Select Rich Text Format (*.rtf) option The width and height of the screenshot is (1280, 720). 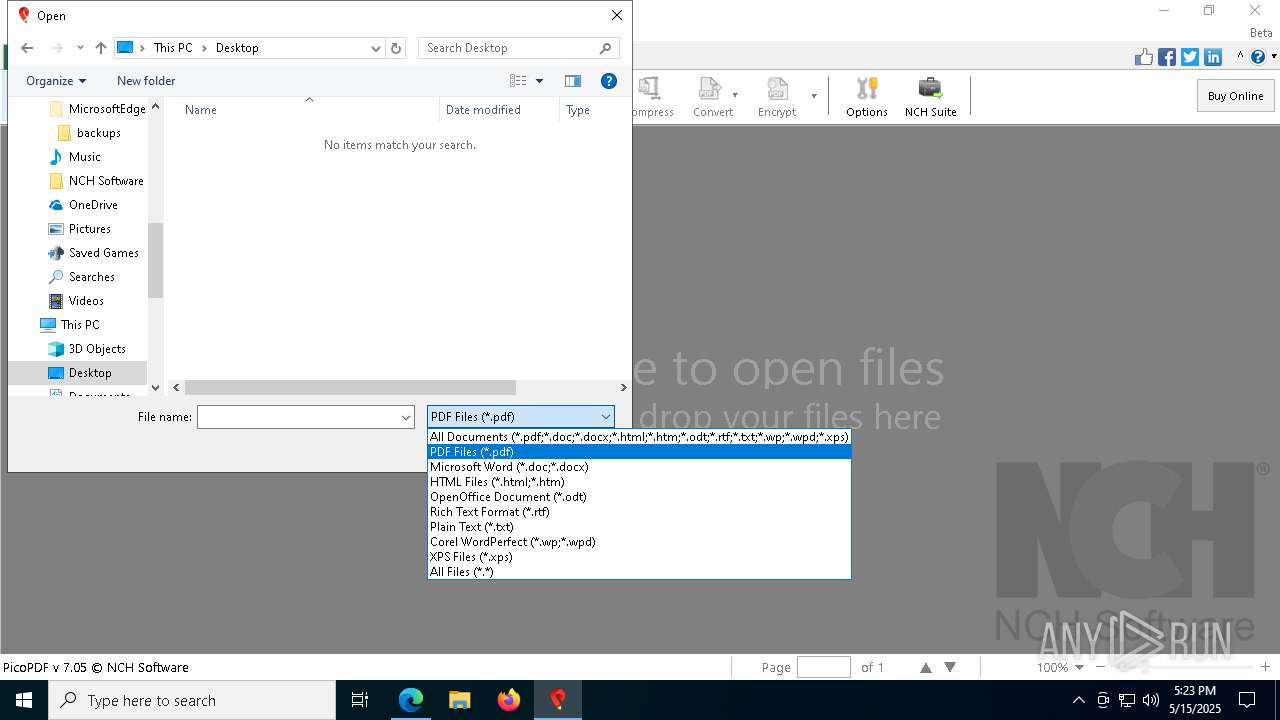tap(639, 512)
